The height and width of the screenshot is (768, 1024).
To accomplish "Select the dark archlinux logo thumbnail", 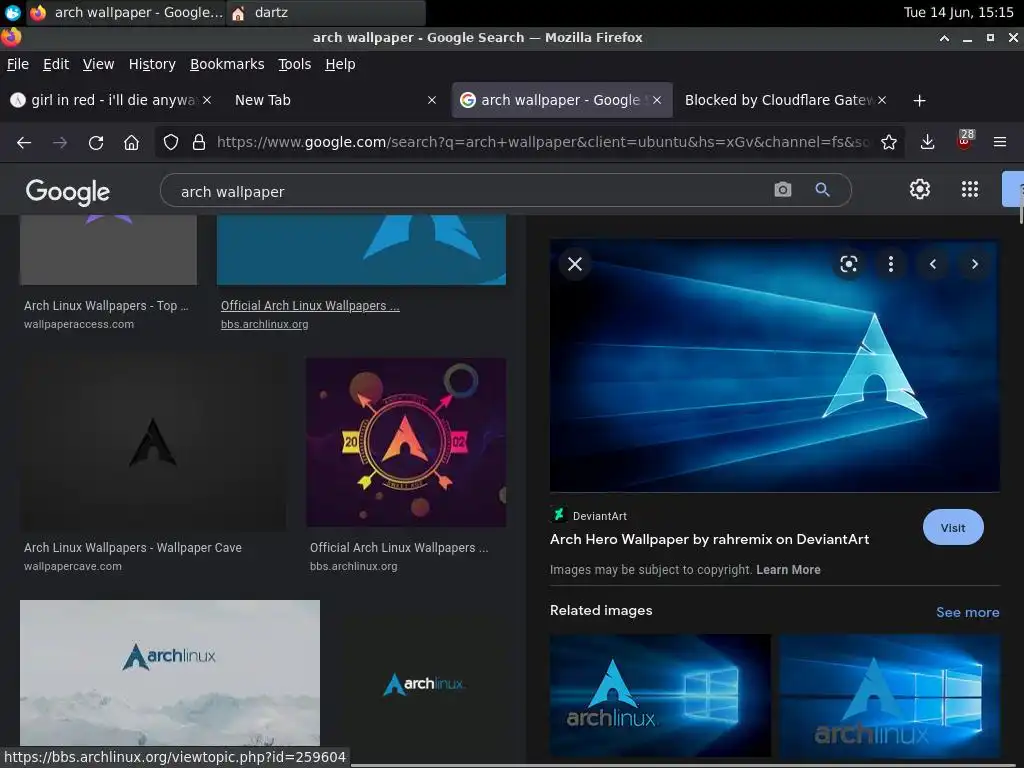I will point(423,682).
